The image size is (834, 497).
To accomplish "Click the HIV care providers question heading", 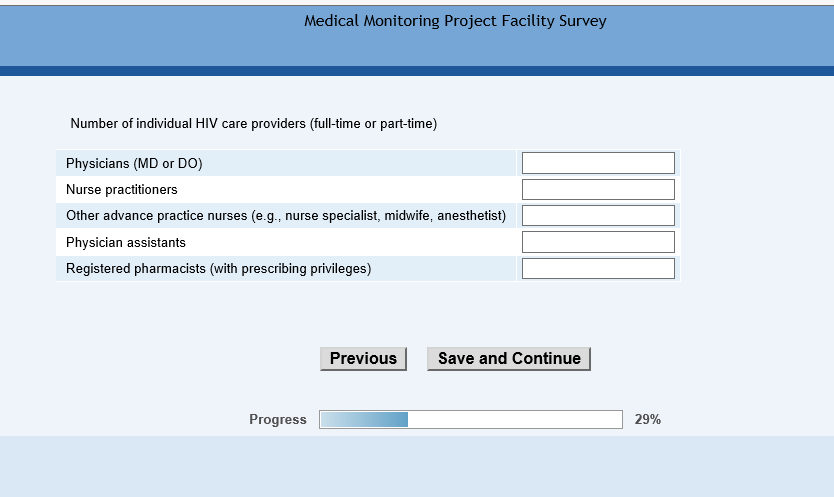I will point(253,124).
